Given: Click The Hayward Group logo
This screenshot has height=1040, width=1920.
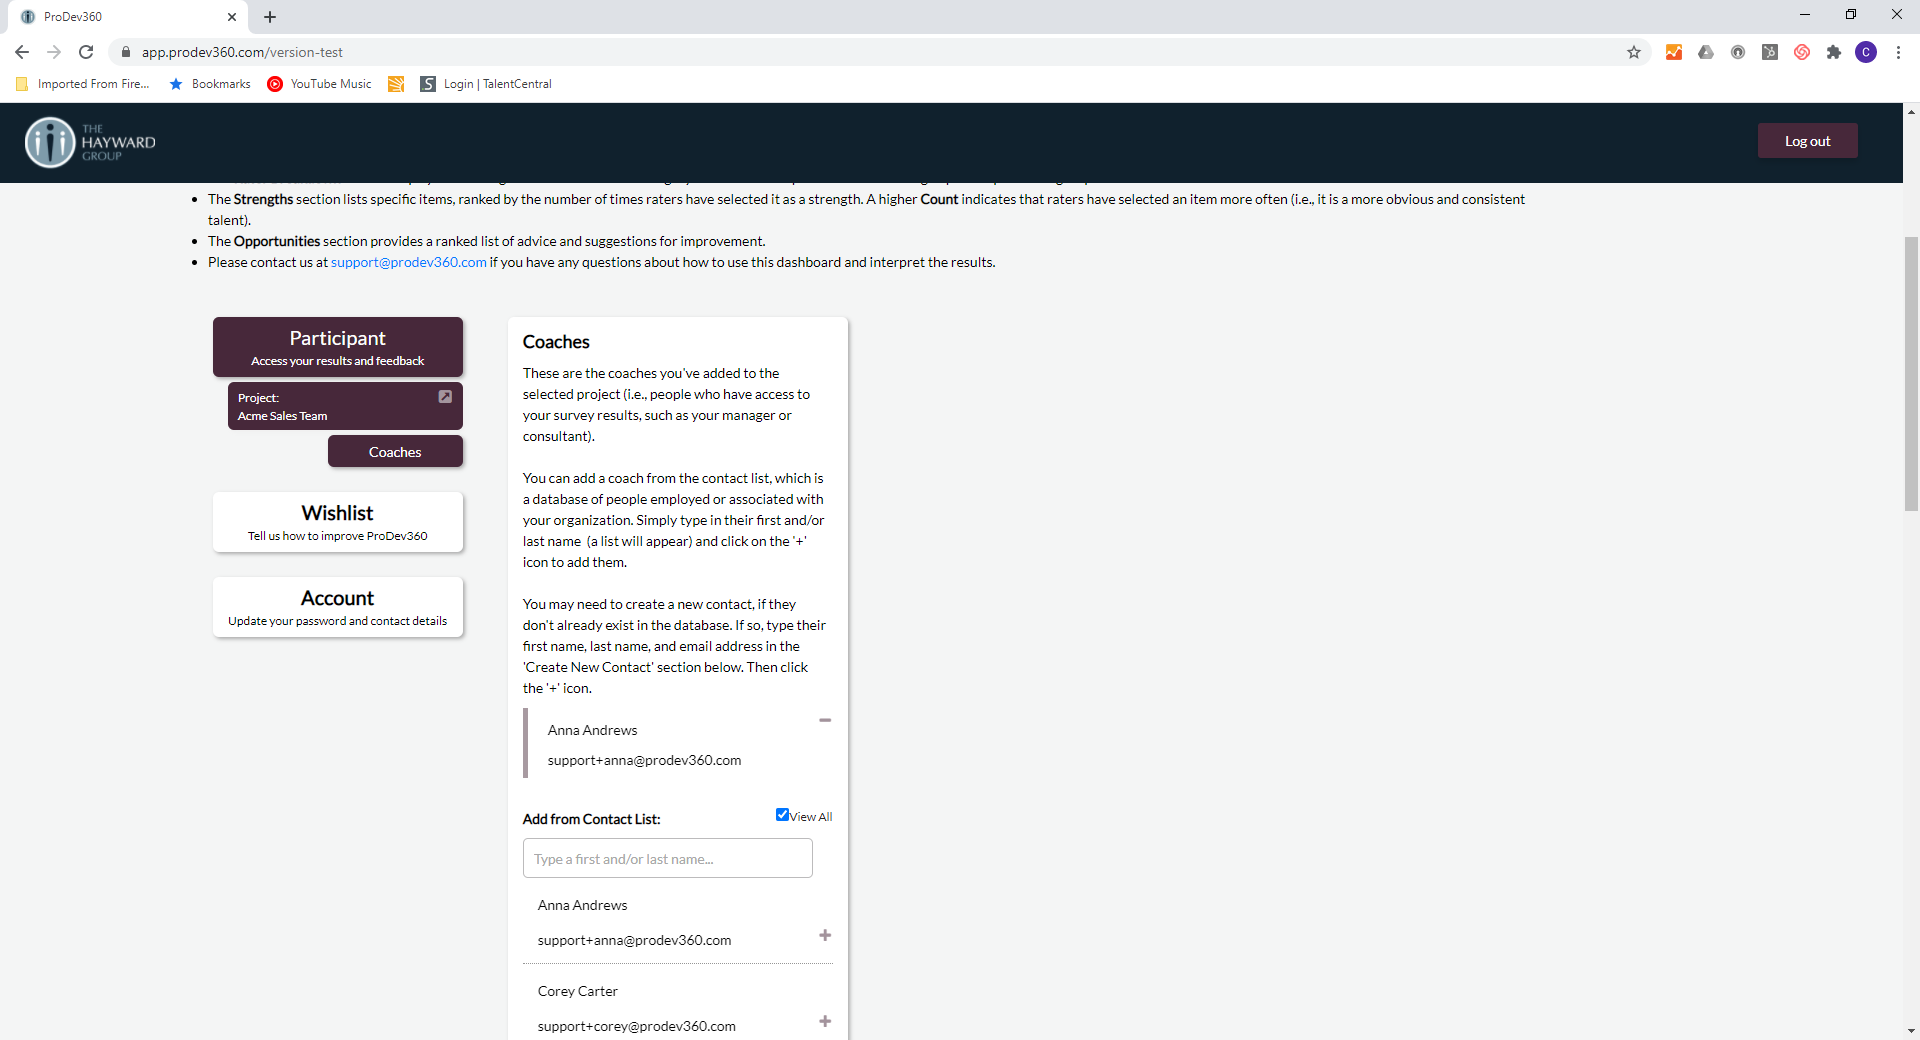Looking at the screenshot, I should [90, 142].
